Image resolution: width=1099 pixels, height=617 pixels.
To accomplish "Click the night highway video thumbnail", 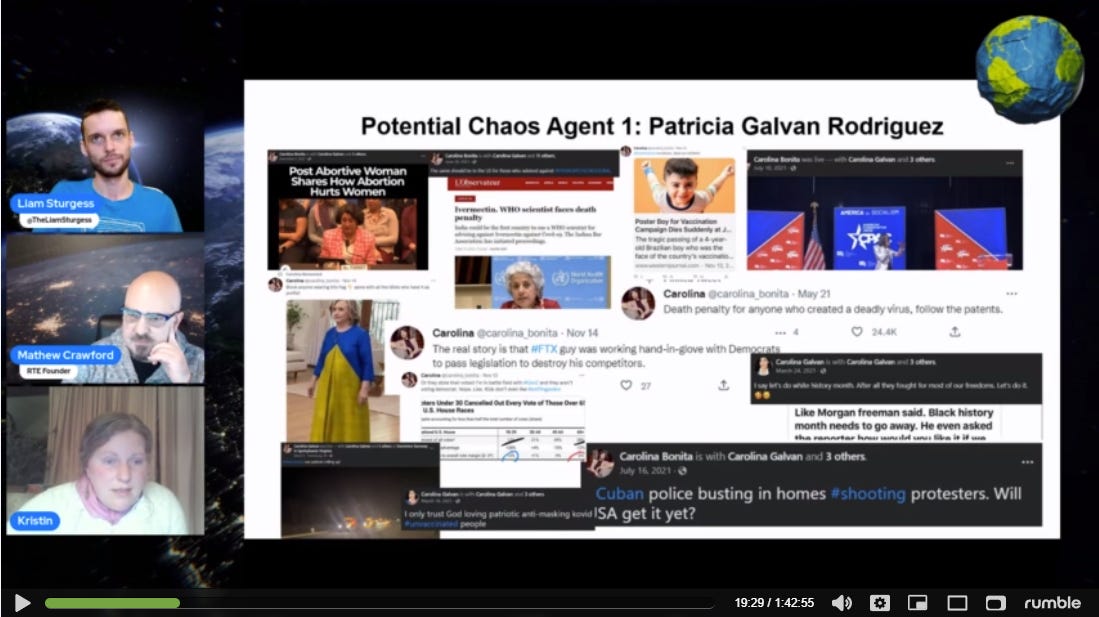I will point(360,501).
